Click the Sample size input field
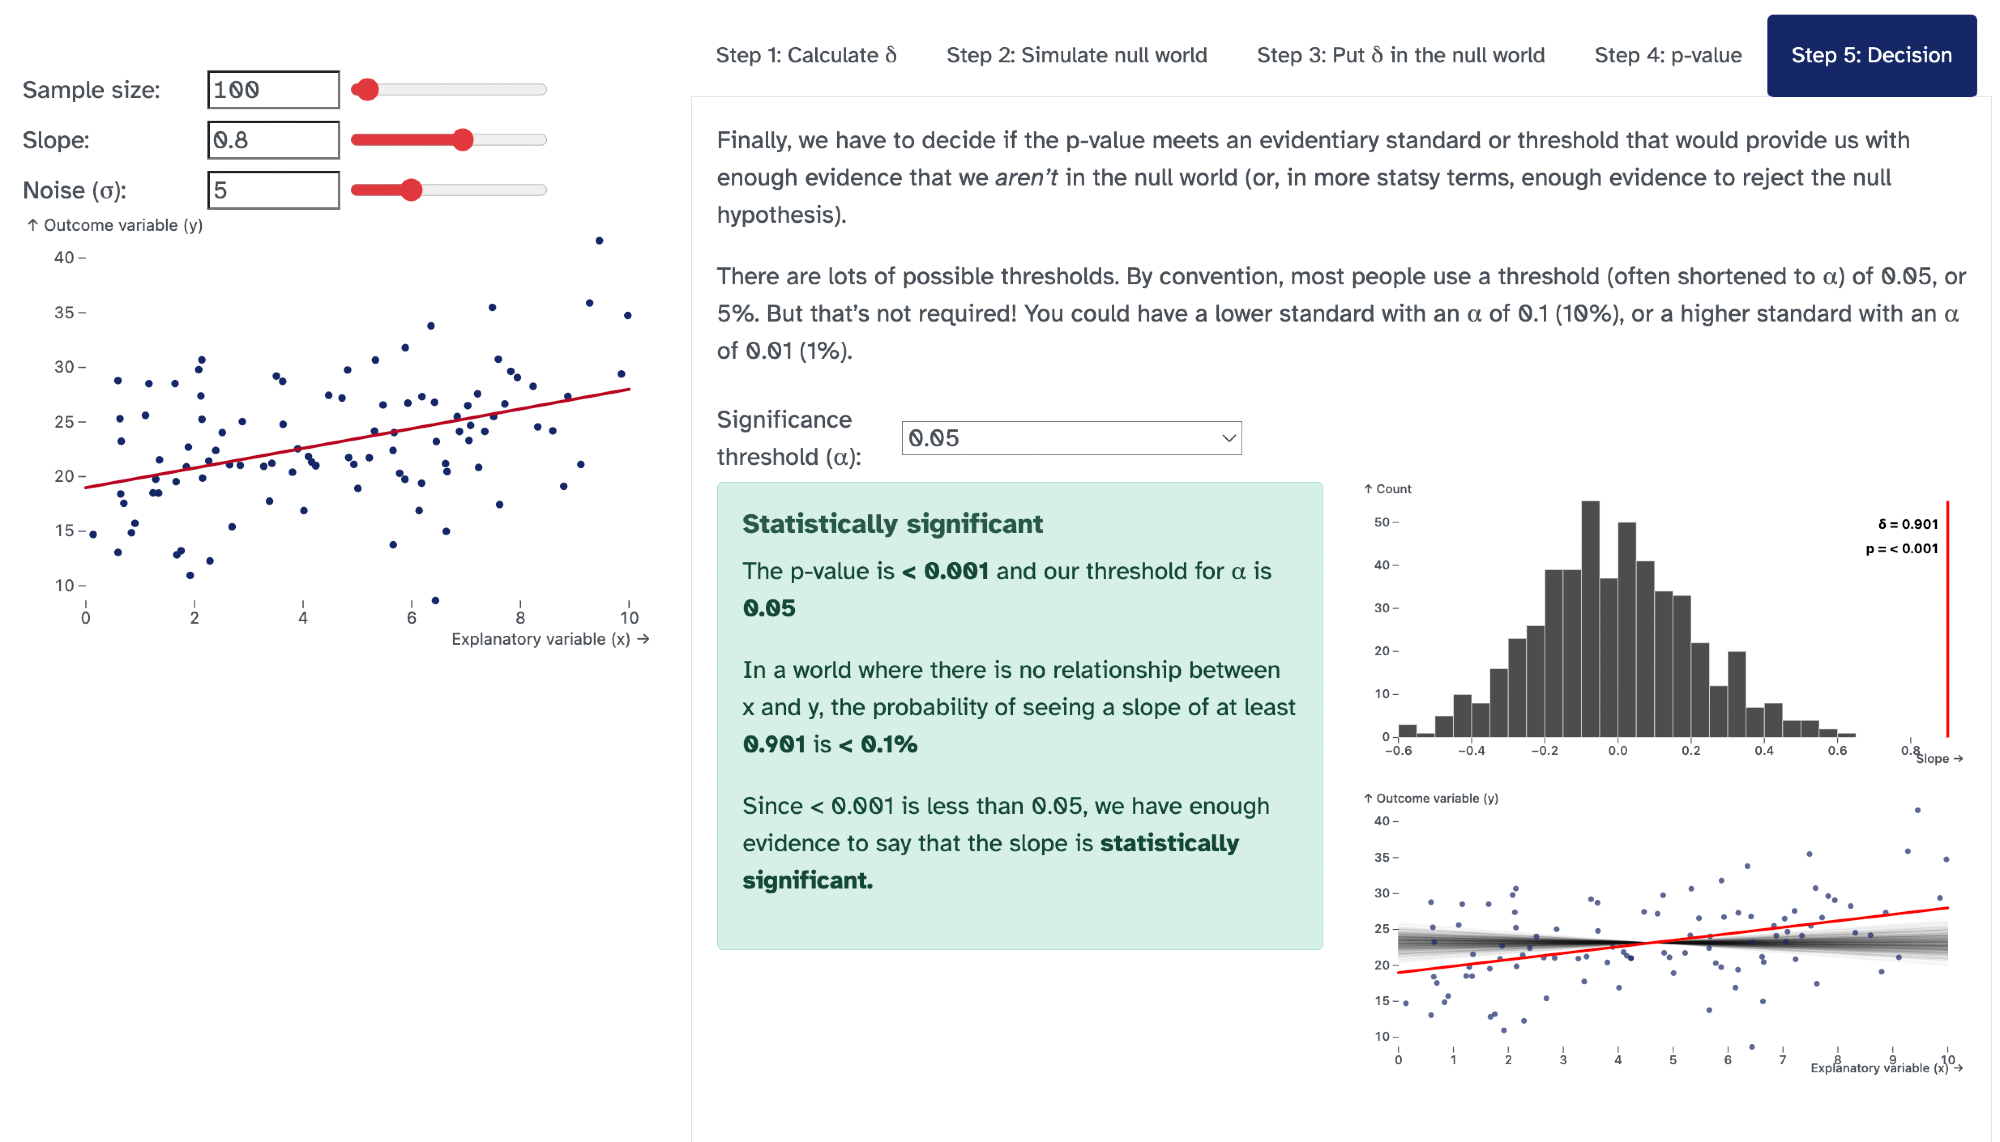Viewport: 2000px width, 1142px height. tap(273, 90)
